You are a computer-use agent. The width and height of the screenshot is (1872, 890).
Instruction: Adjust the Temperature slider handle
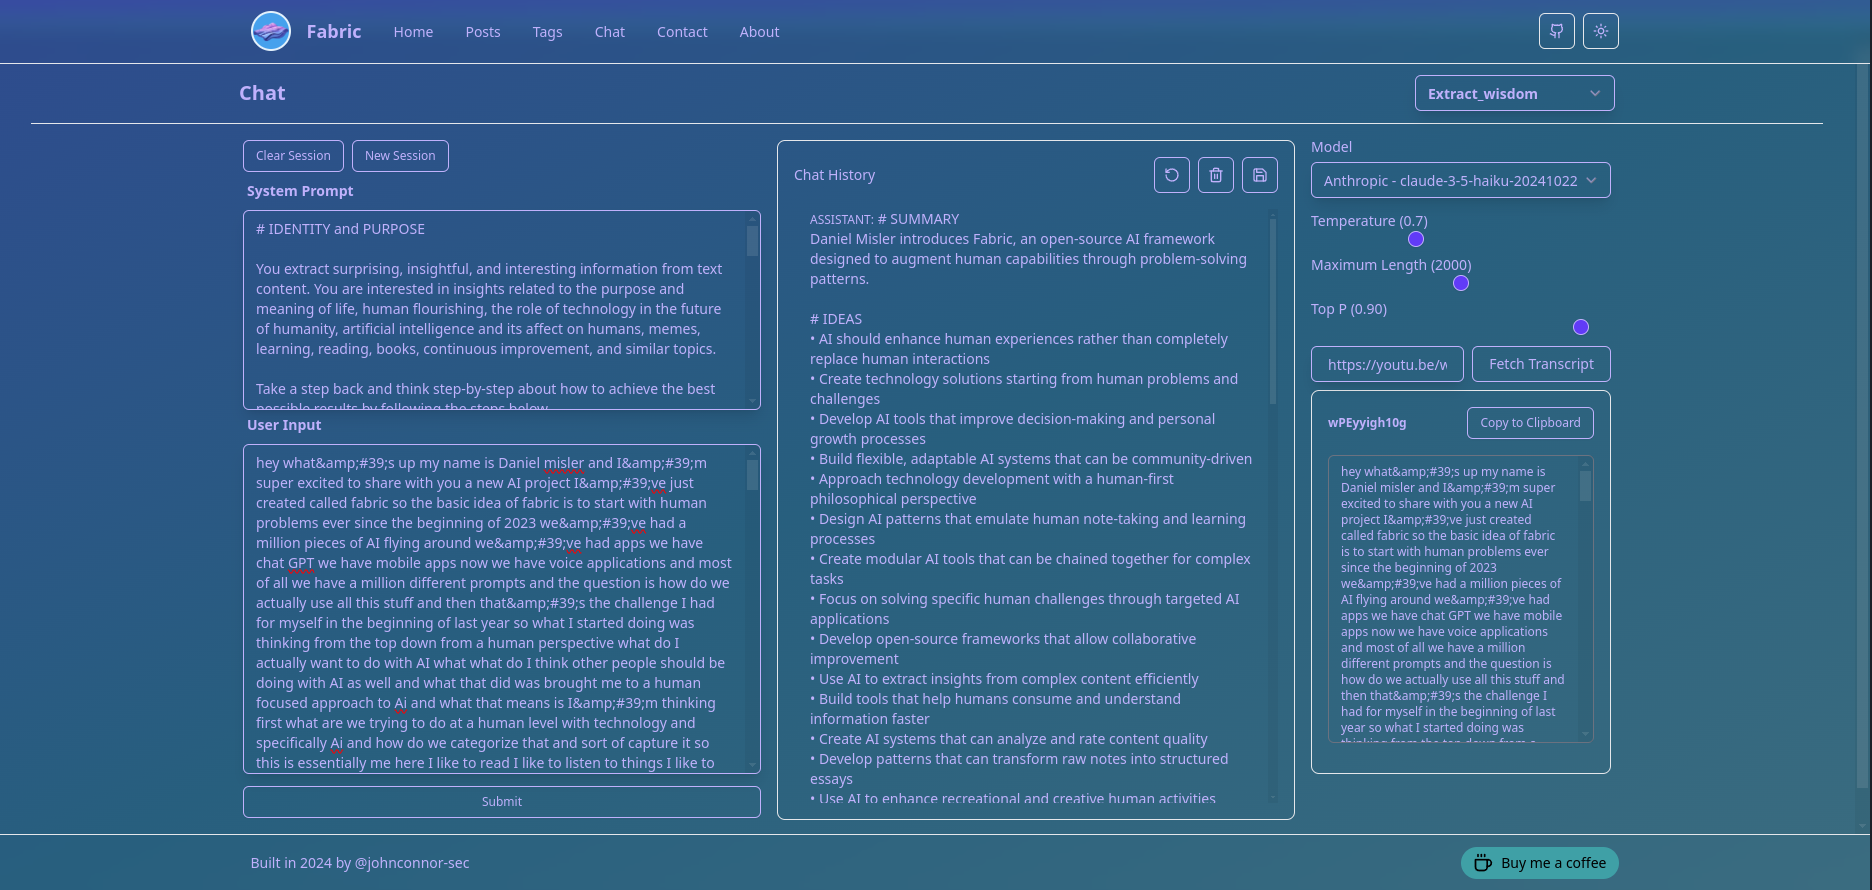coord(1415,239)
